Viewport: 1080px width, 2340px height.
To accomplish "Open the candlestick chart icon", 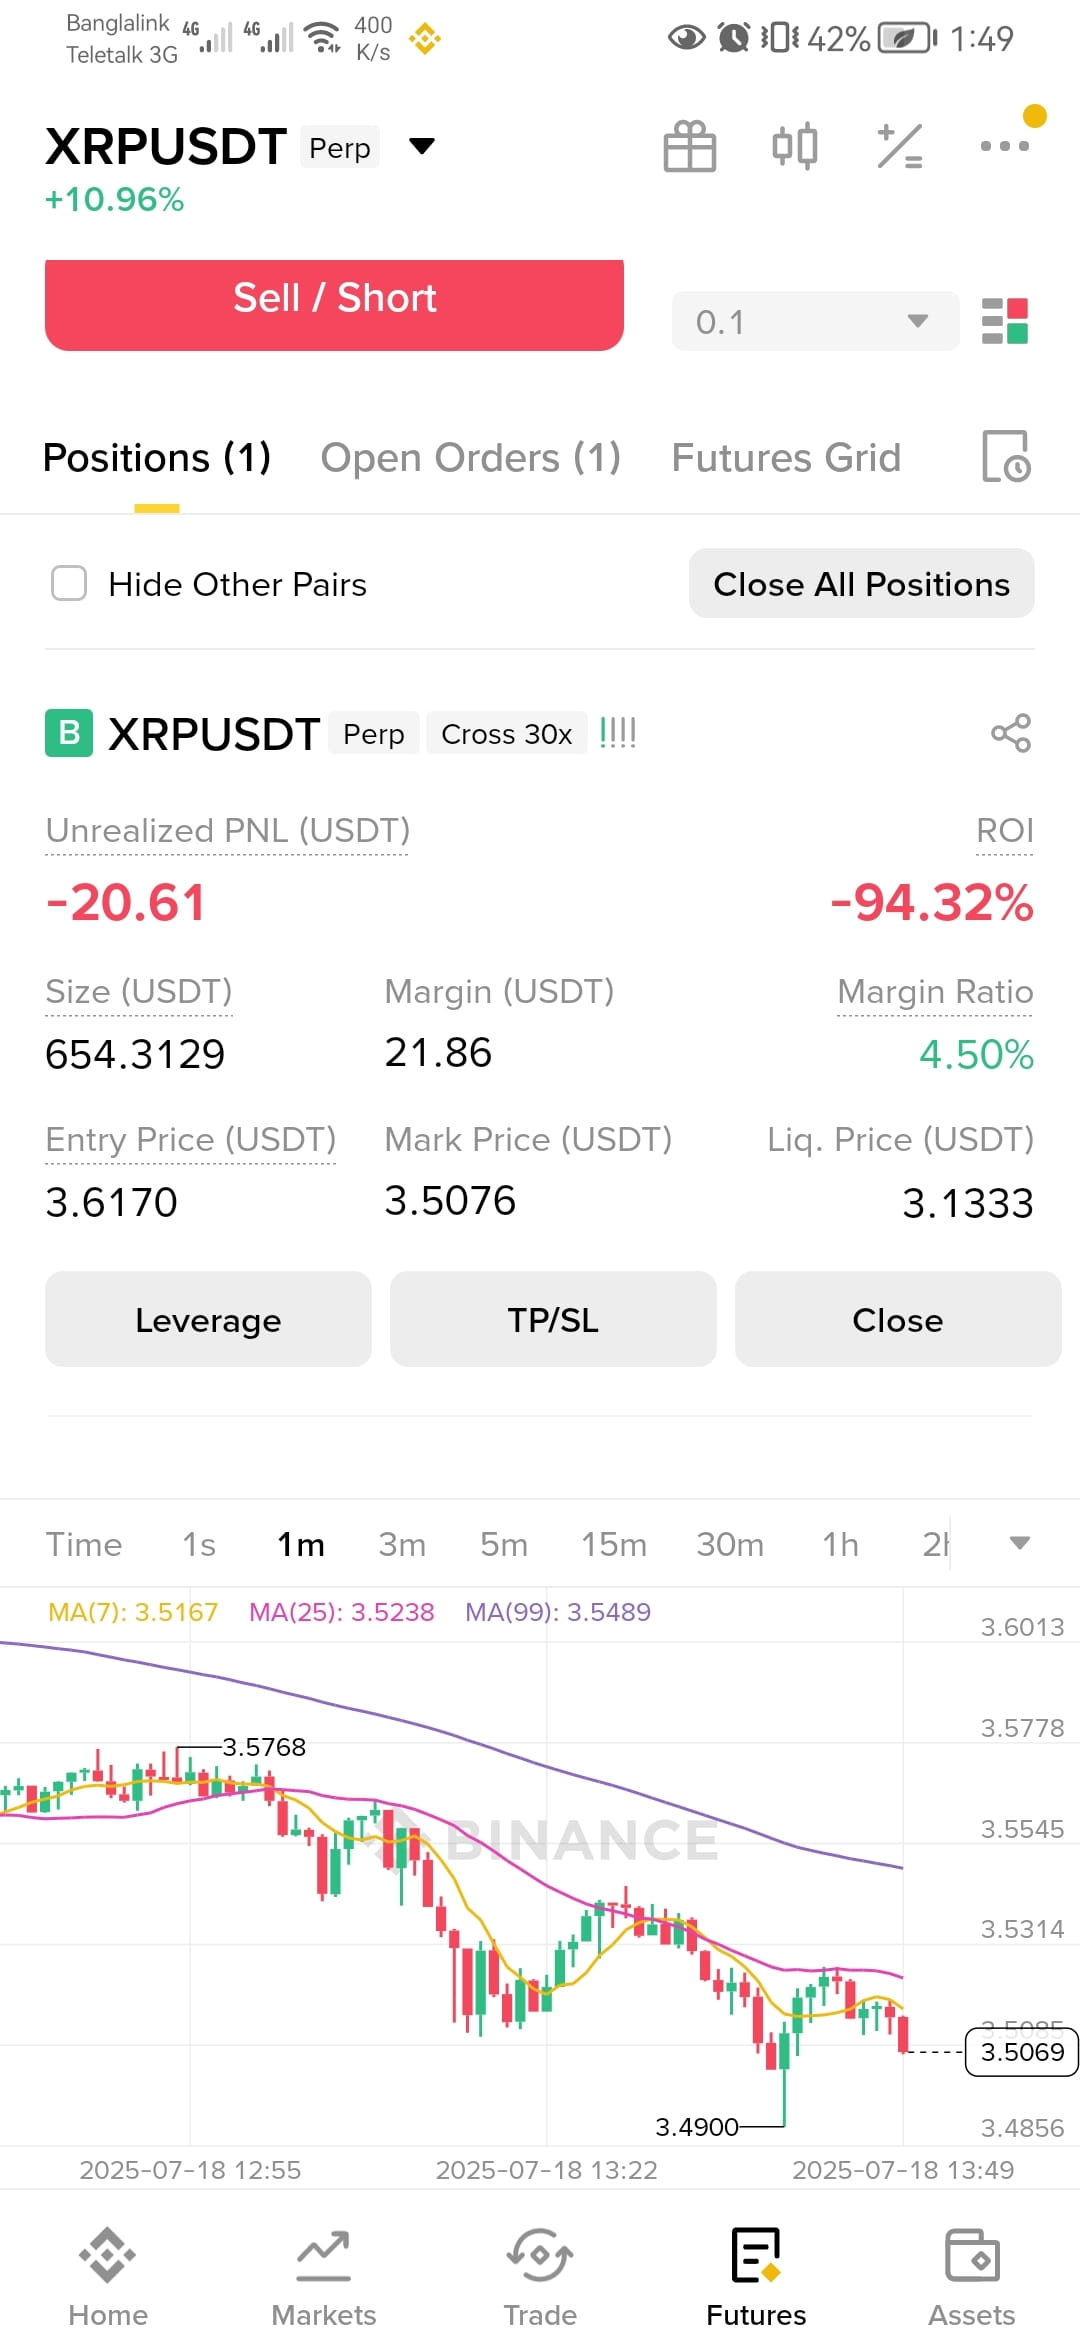I will (x=795, y=147).
